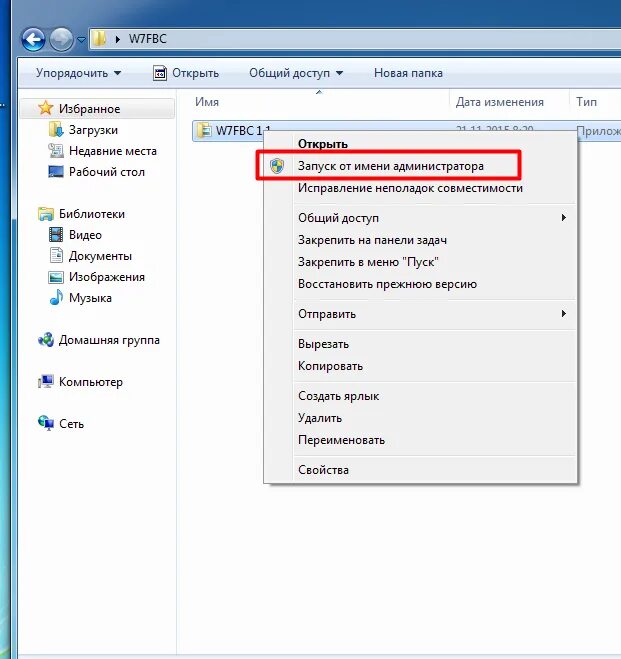Click the Недавние места icon

coord(55,150)
